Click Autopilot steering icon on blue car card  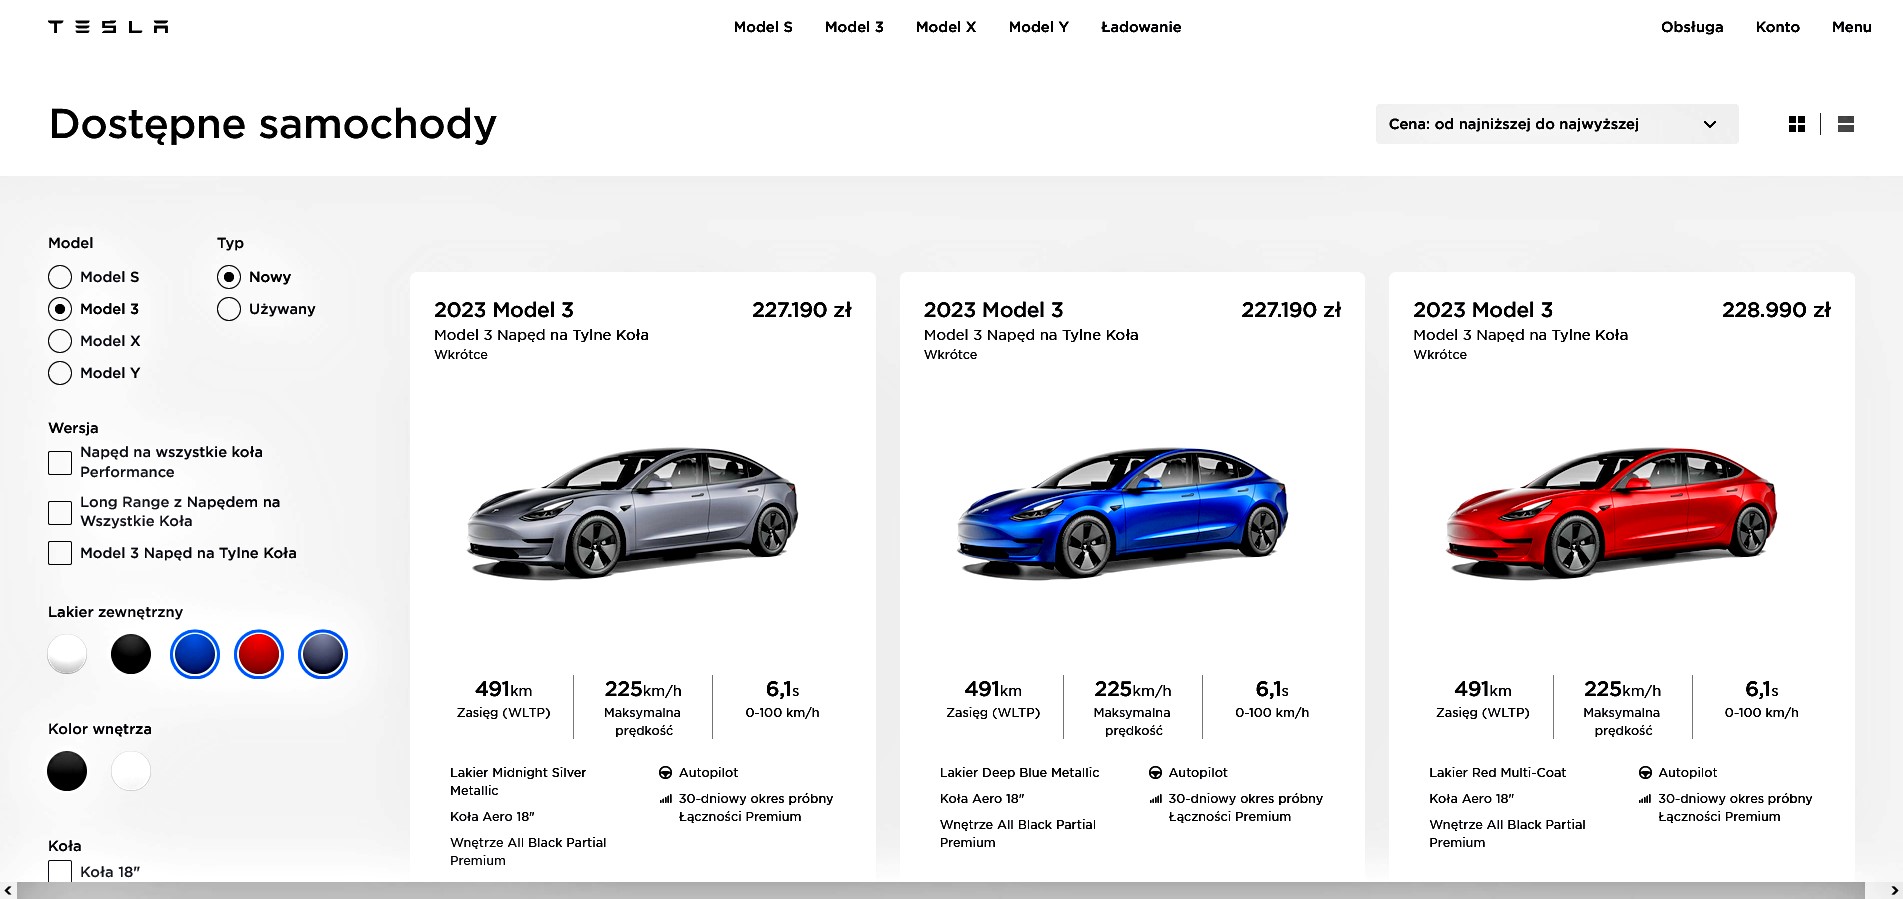[1155, 773]
